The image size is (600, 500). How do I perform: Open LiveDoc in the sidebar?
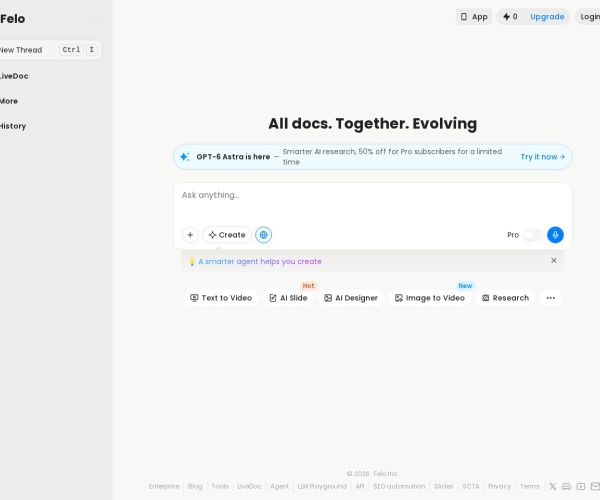[14, 76]
